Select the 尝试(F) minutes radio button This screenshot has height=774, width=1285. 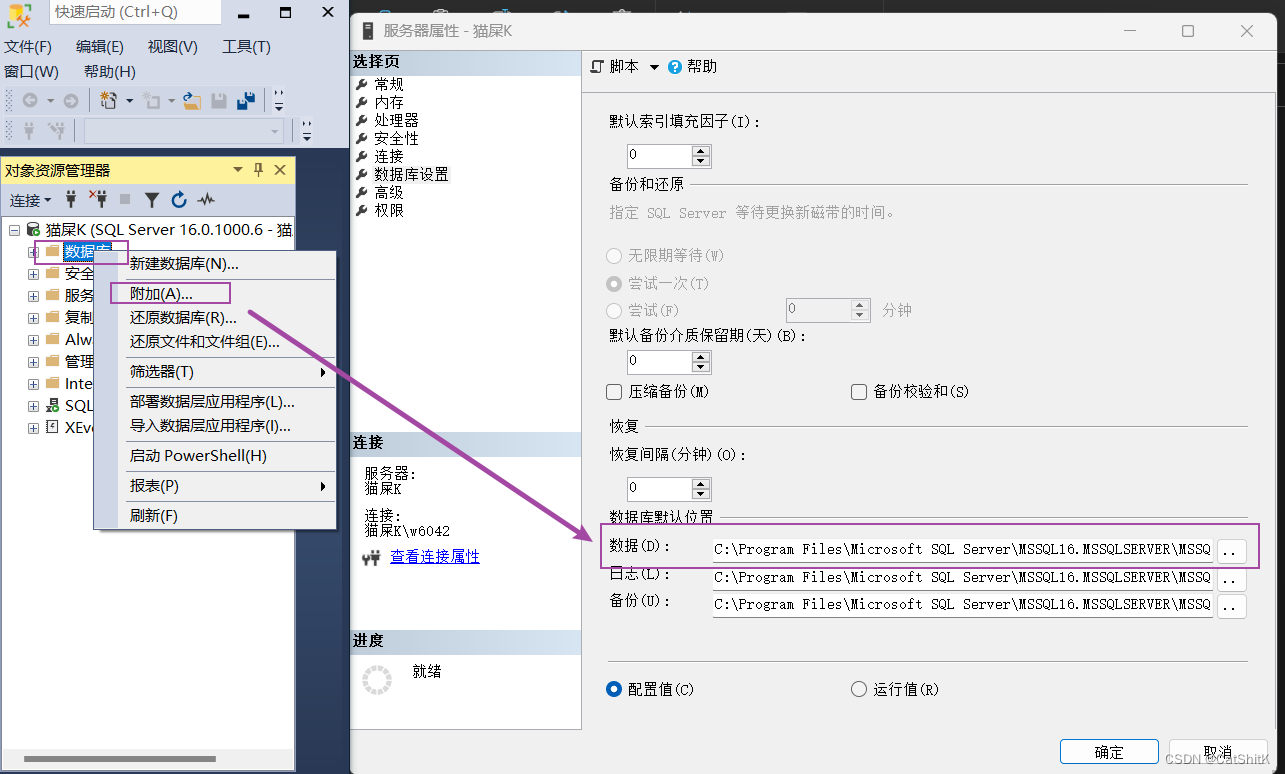[x=614, y=311]
